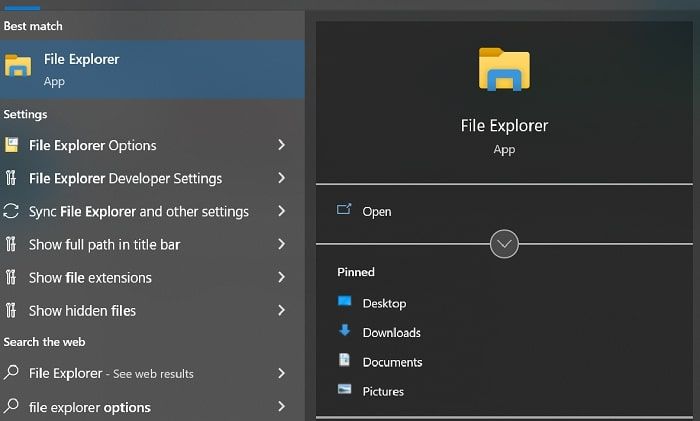Image resolution: width=700 pixels, height=421 pixels.
Task: Click the Open launch icon in preview pane
Action: click(344, 209)
